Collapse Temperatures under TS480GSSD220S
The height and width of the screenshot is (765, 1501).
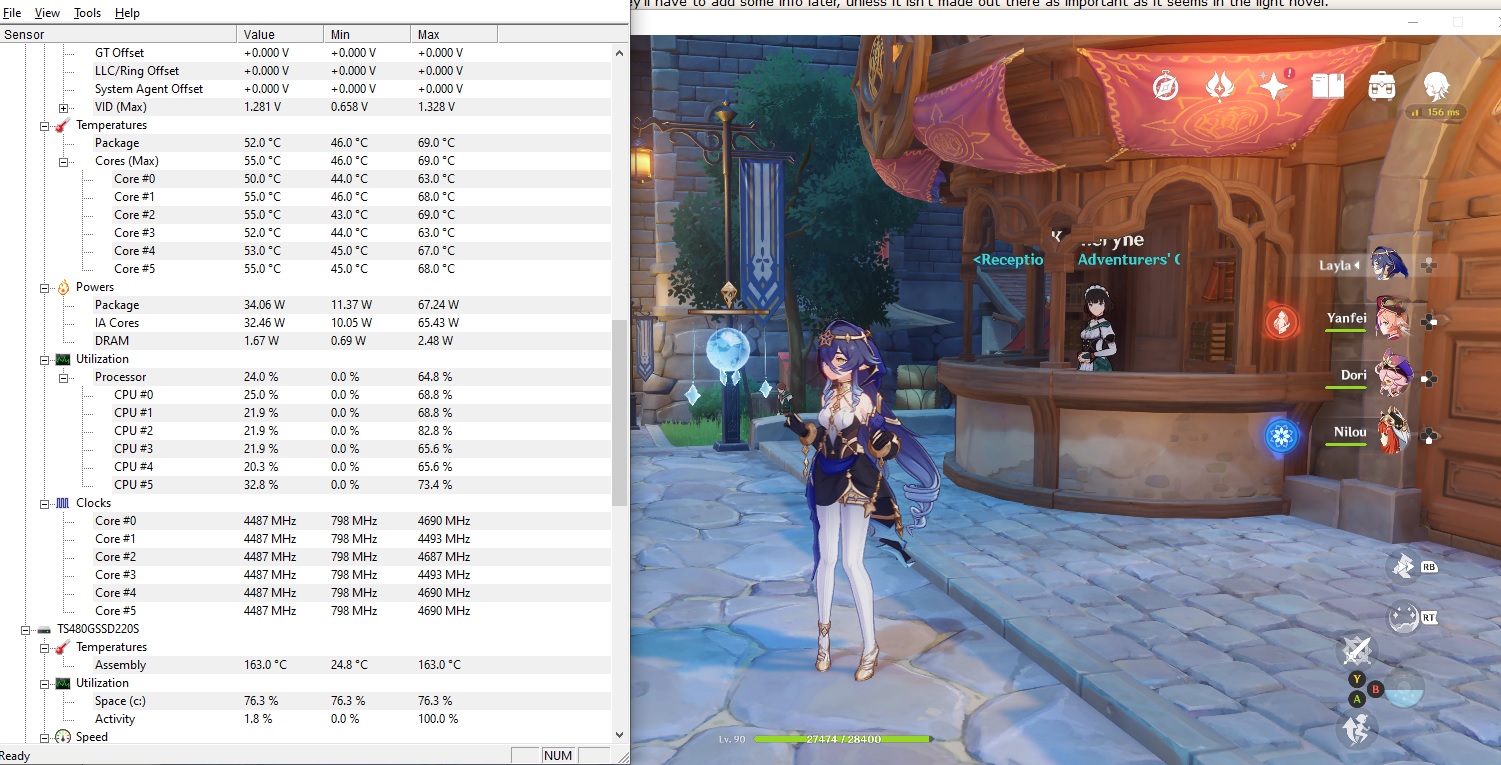(45, 647)
